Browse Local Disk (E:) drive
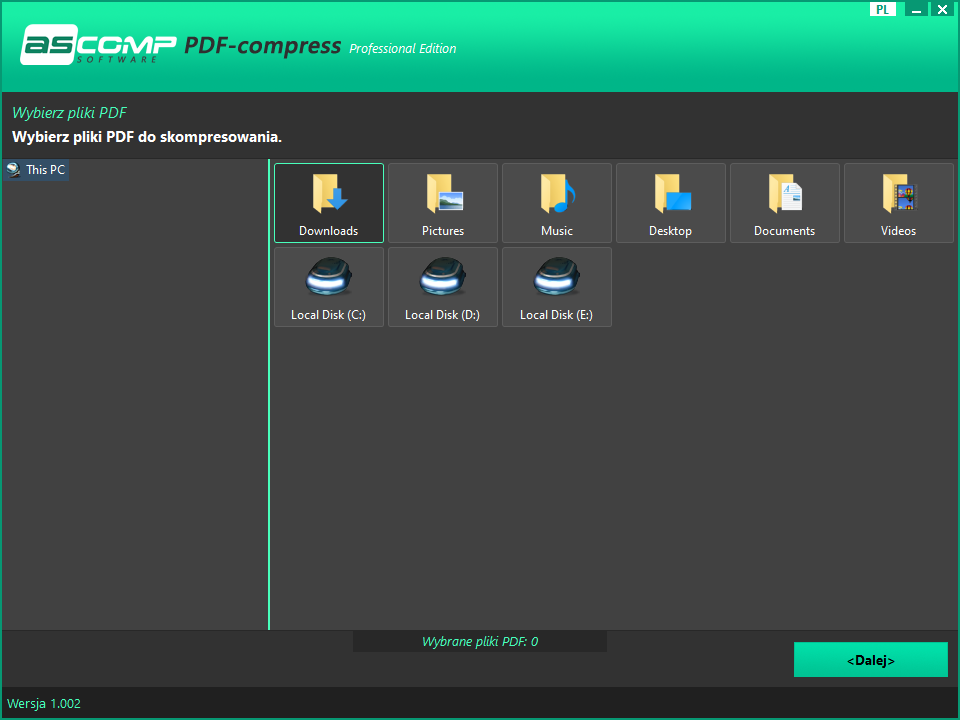This screenshot has width=960, height=720. (x=557, y=287)
